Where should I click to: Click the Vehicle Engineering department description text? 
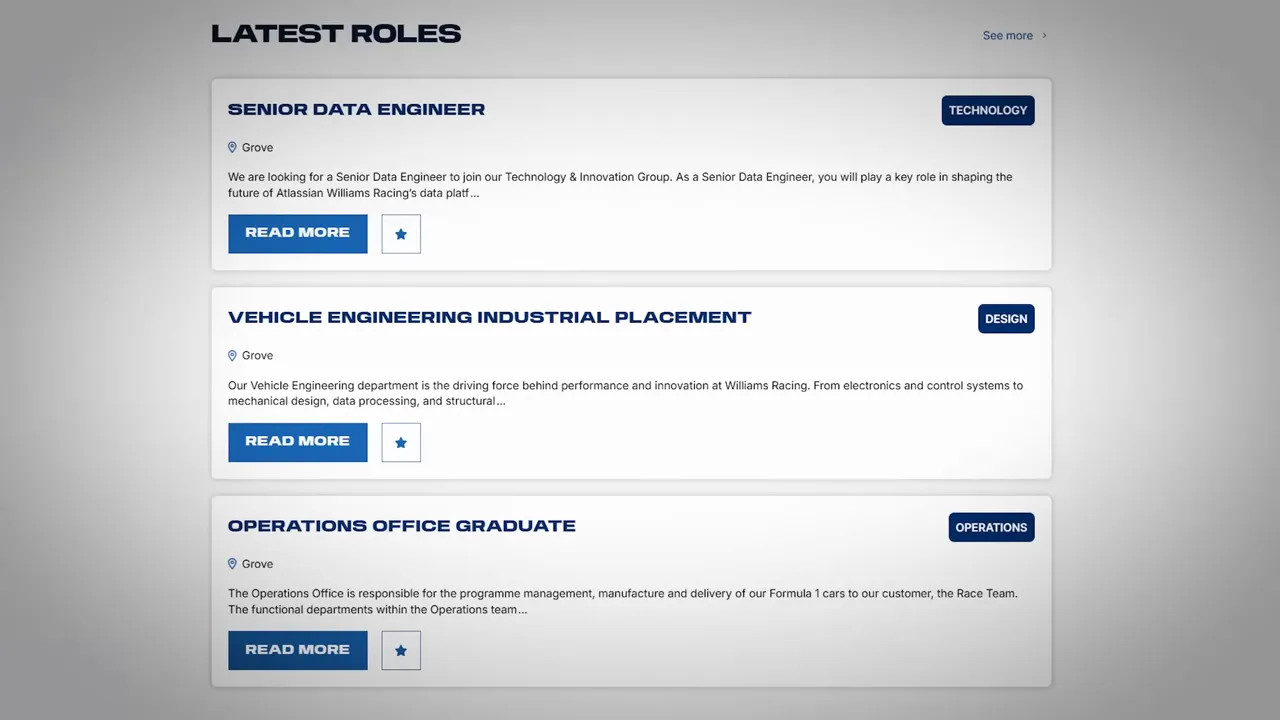tap(625, 393)
